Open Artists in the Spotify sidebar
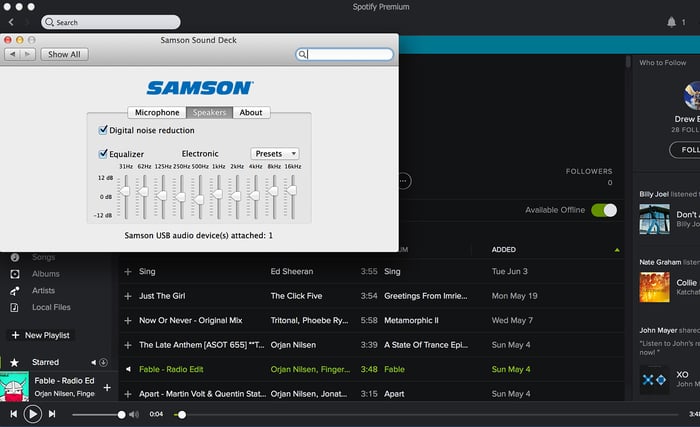700x427 pixels. coord(43,290)
